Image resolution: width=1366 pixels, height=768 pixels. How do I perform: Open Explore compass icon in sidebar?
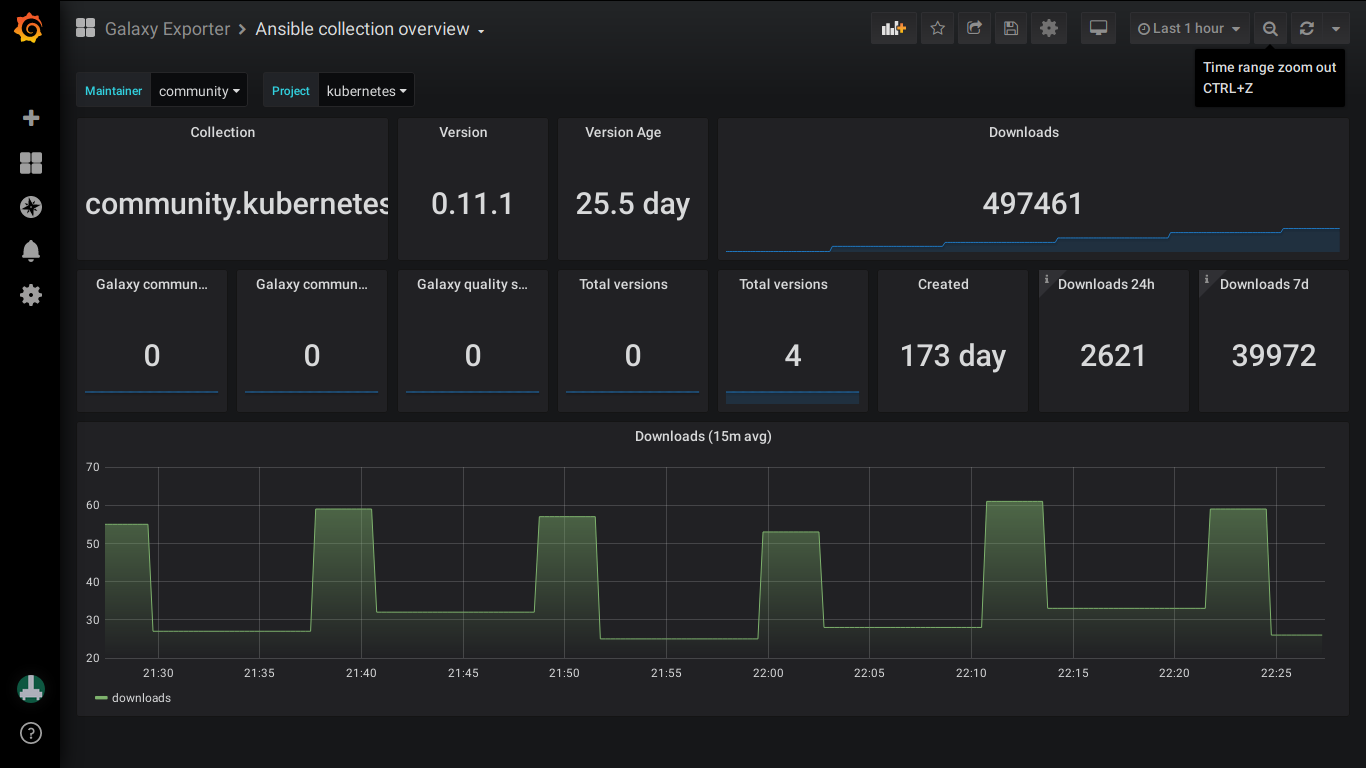tap(31, 207)
